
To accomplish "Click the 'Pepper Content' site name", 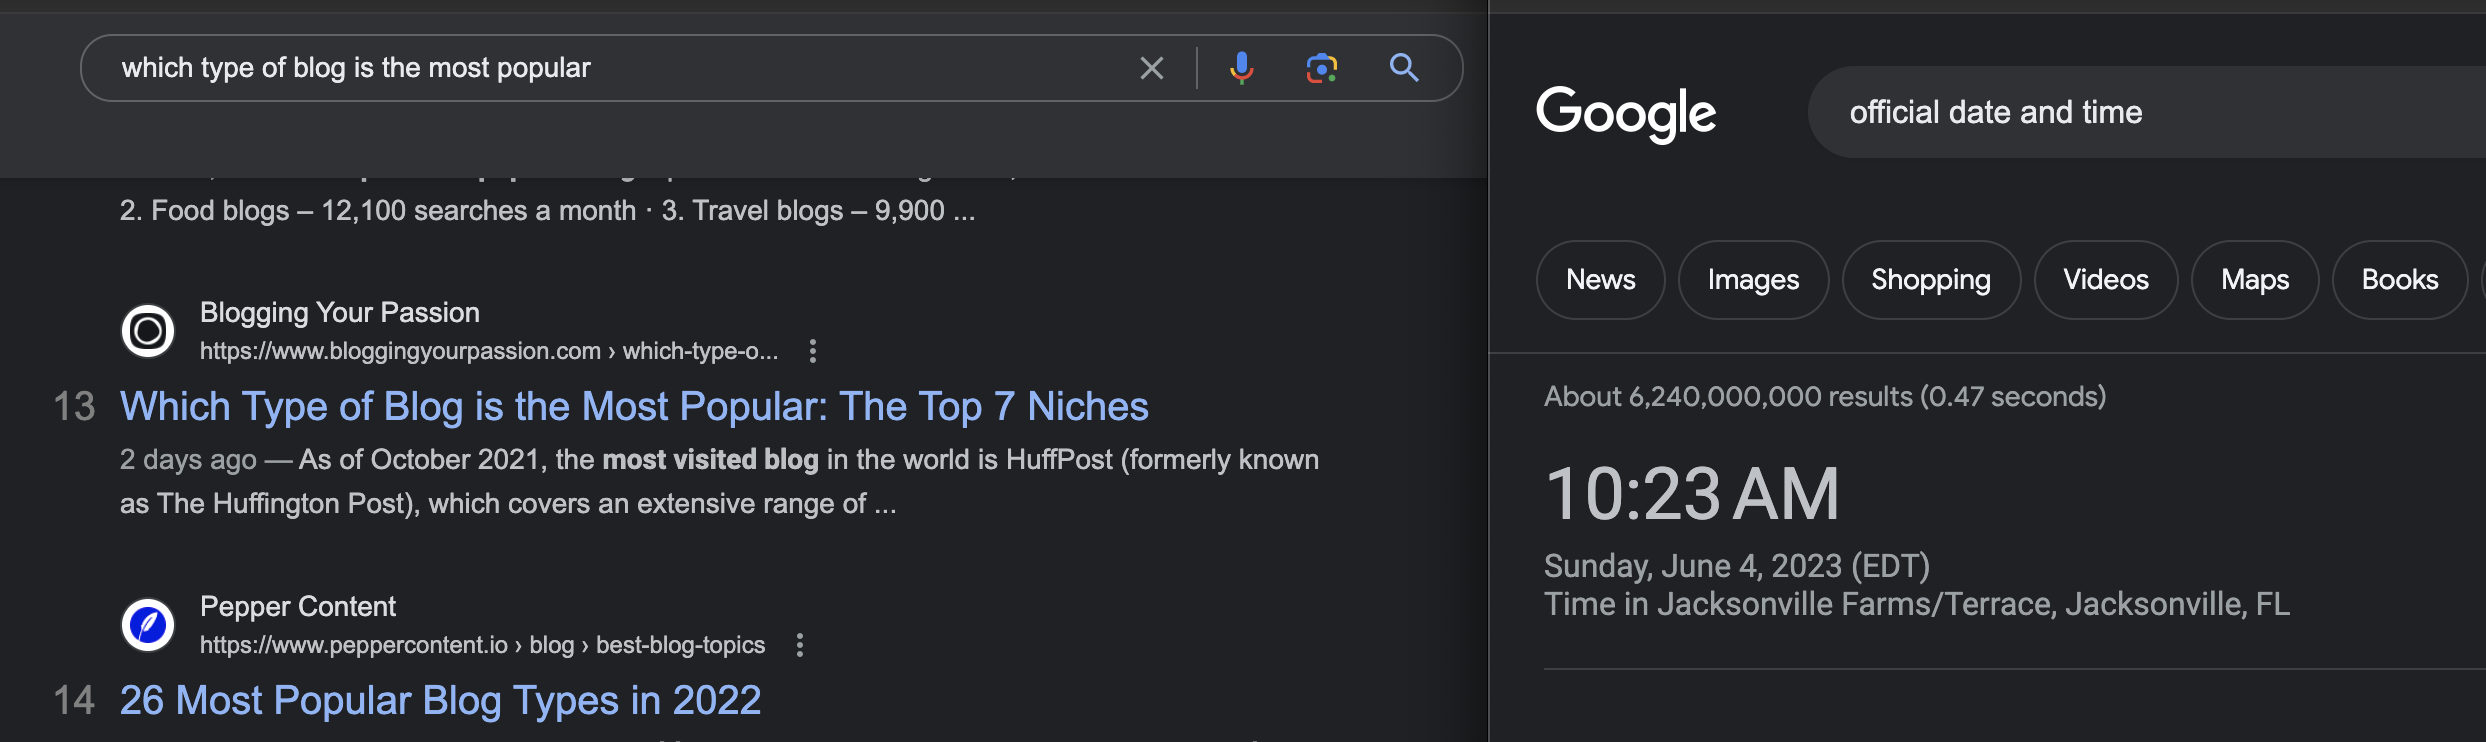I will pos(298,607).
